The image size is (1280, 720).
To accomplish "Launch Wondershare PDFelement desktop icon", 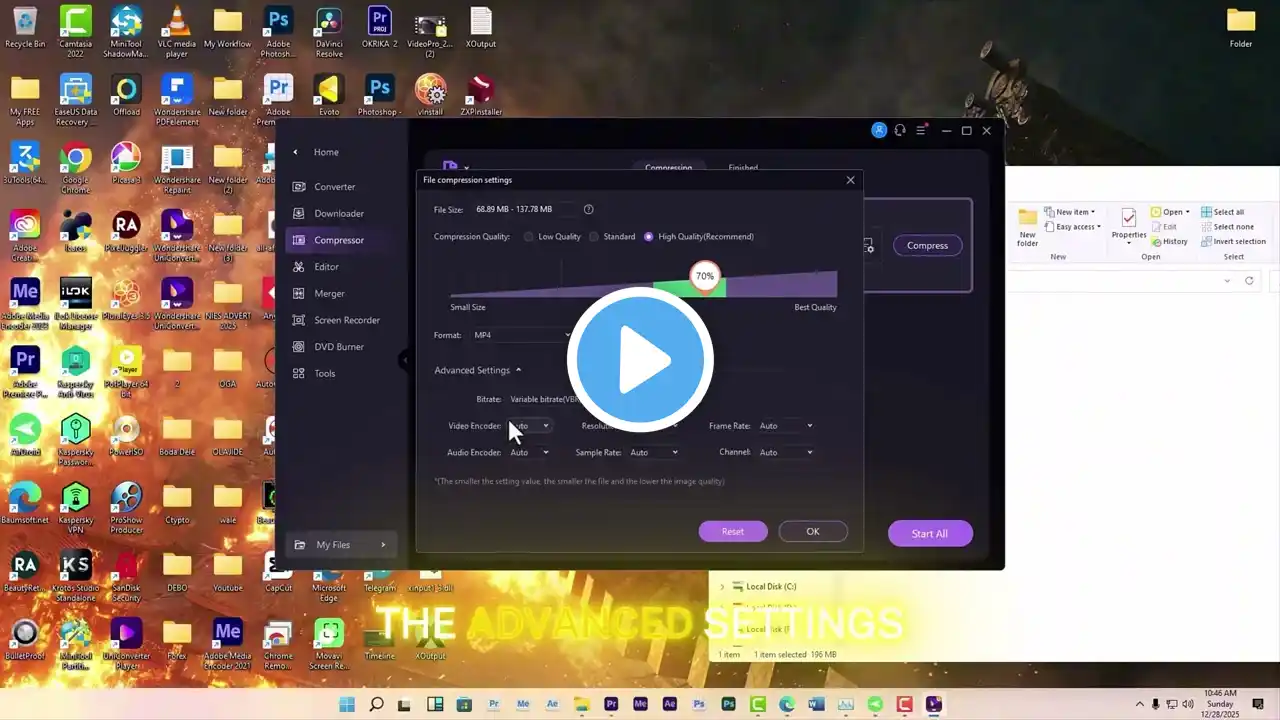I will pyautogui.click(x=177, y=100).
